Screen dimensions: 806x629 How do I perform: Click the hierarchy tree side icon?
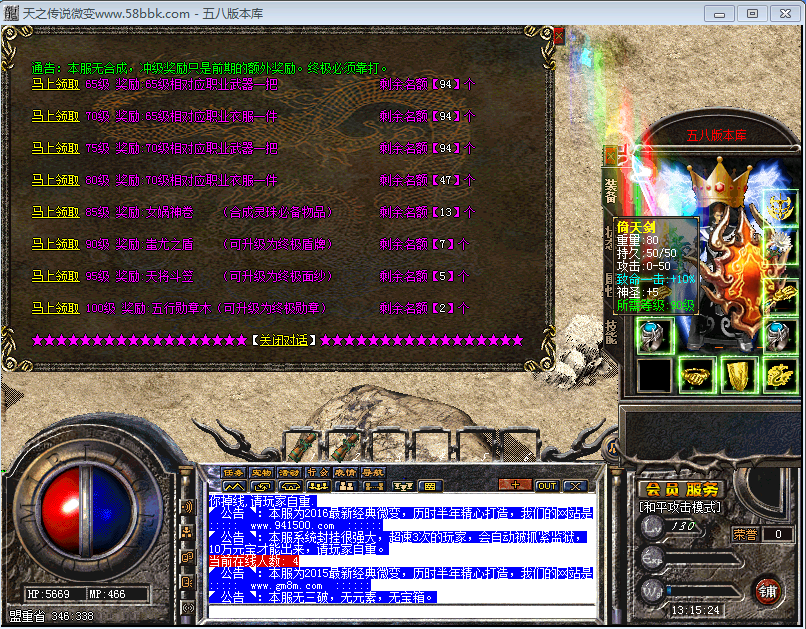pyautogui.click(x=187, y=532)
